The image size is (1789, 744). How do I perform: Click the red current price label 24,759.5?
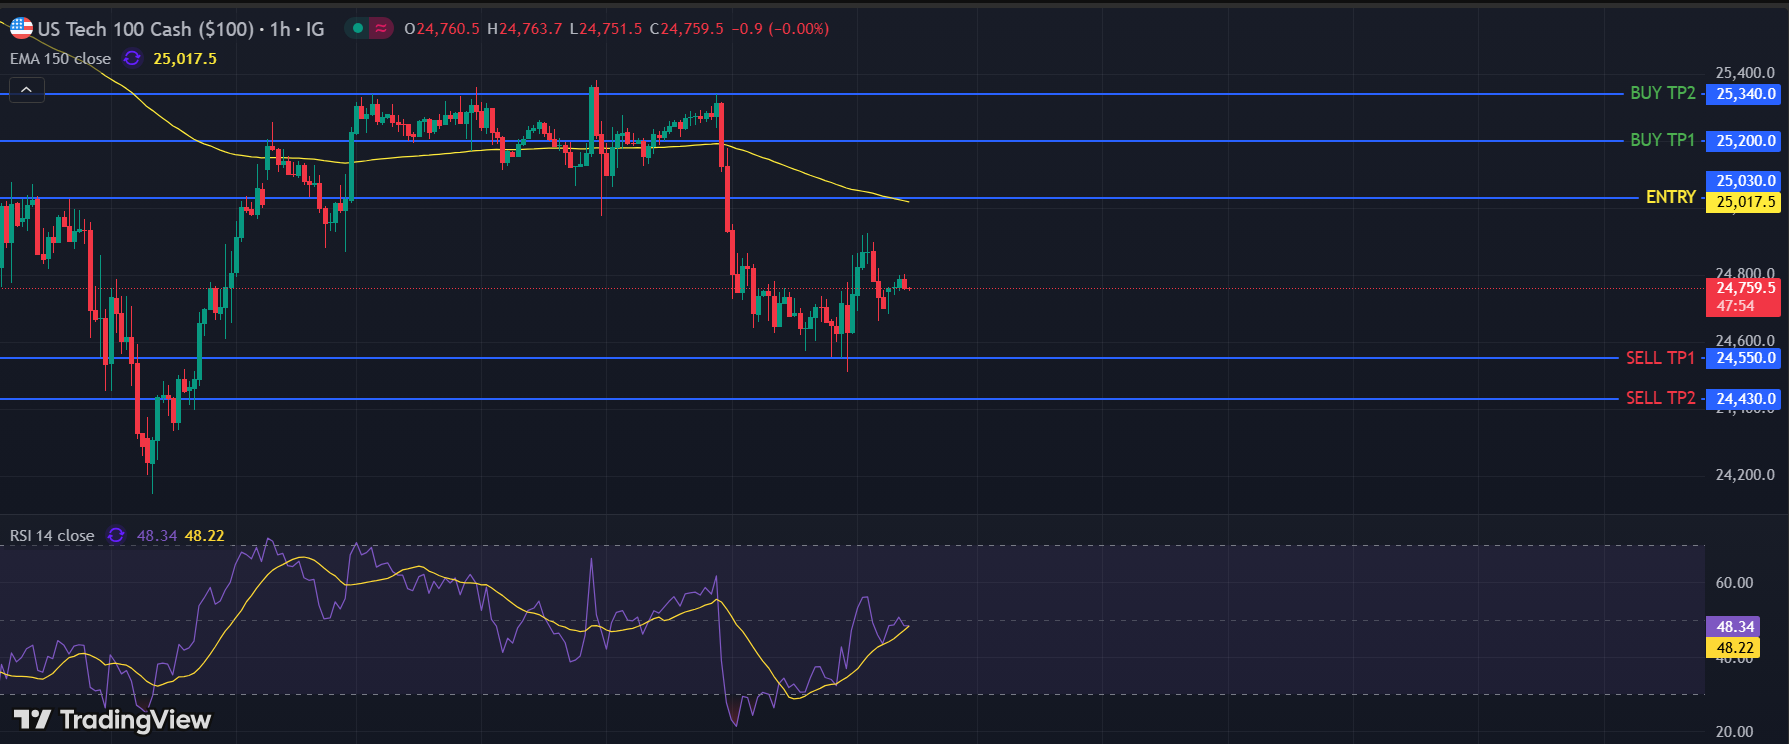(x=1745, y=288)
